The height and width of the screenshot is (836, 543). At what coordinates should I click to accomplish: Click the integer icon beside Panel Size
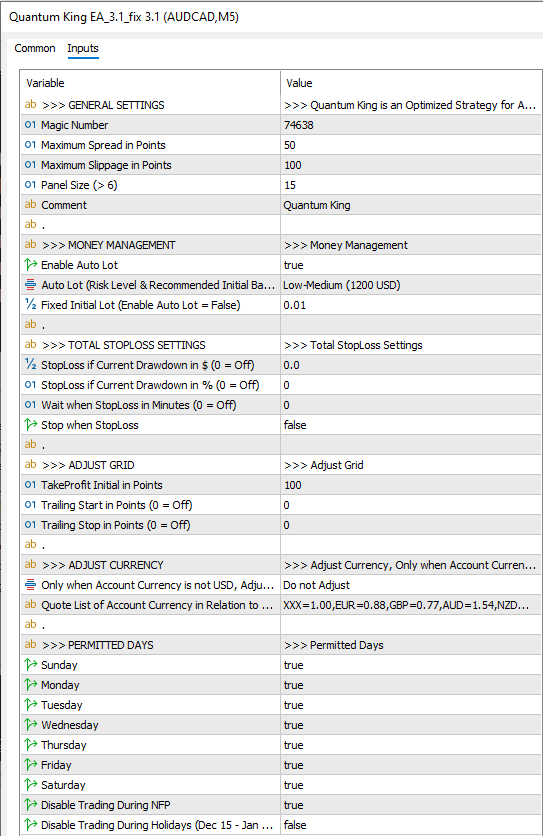30,185
